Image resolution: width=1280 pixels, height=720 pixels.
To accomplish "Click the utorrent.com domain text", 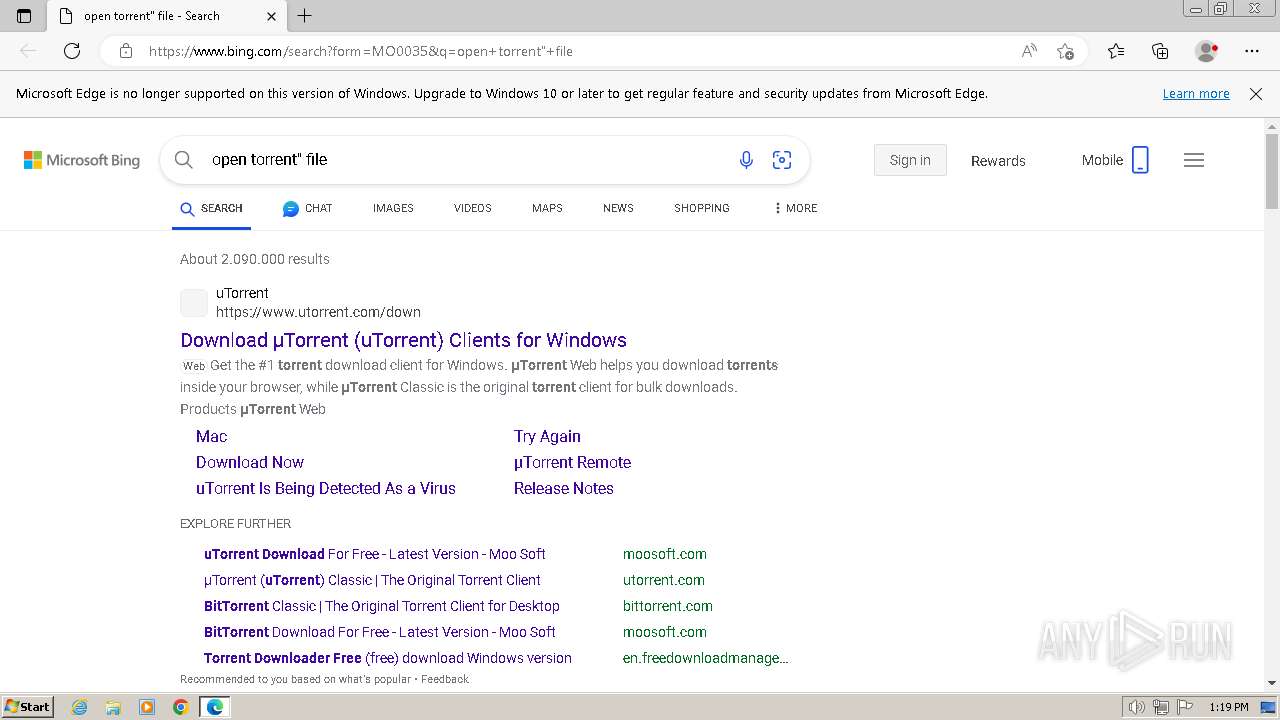I will pyautogui.click(x=664, y=580).
